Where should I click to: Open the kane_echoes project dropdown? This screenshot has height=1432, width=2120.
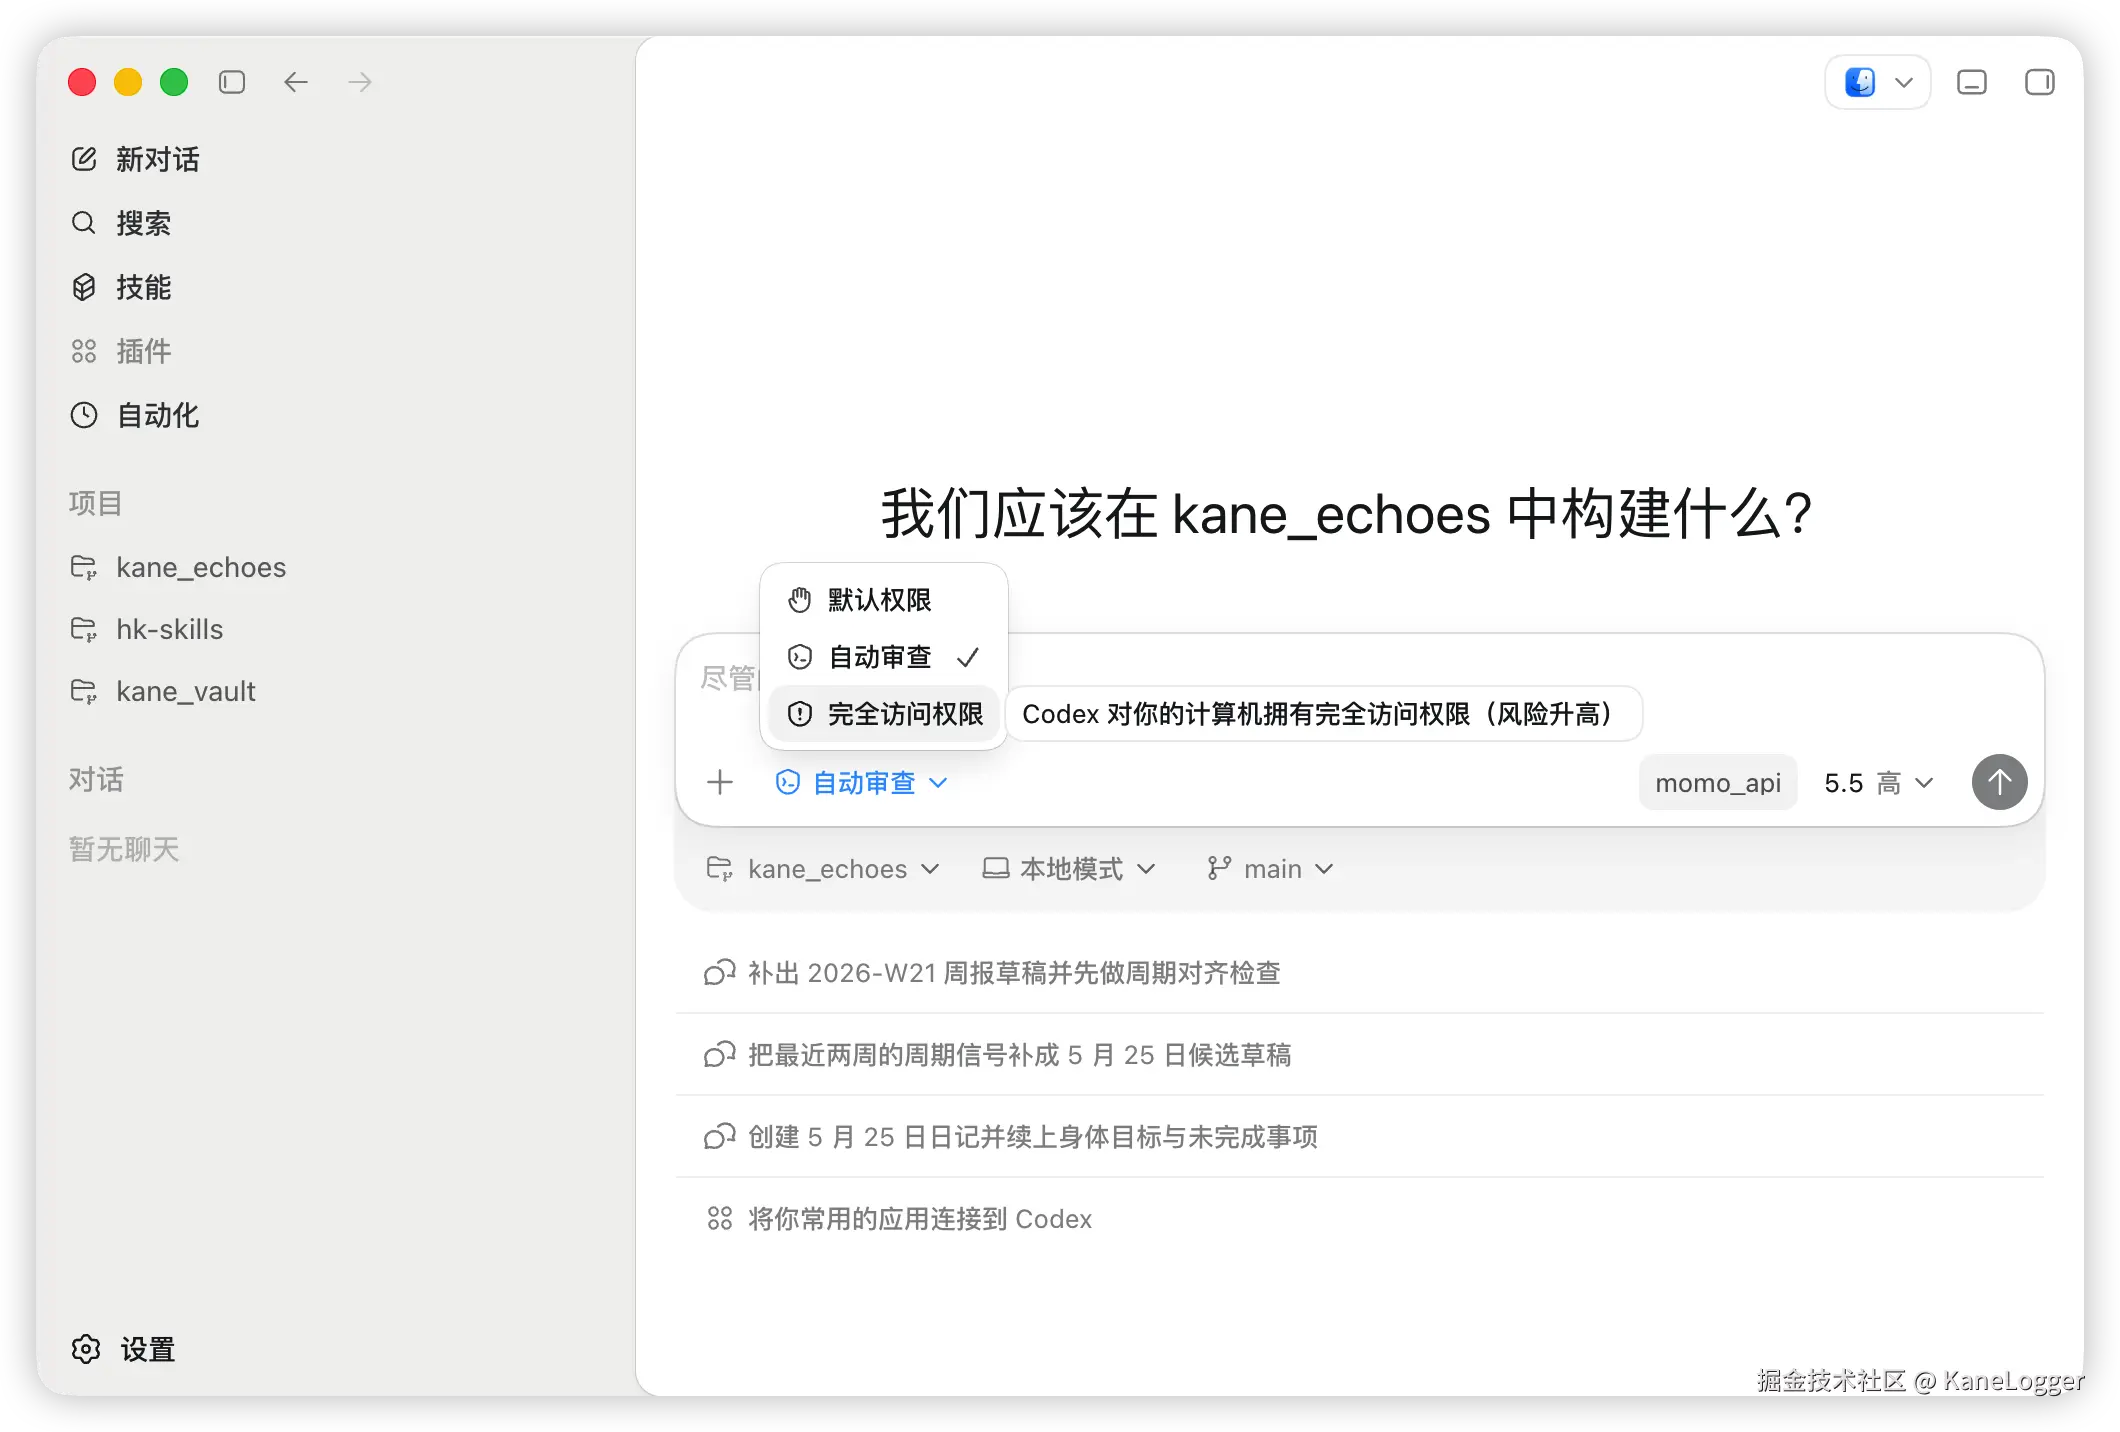click(x=823, y=869)
